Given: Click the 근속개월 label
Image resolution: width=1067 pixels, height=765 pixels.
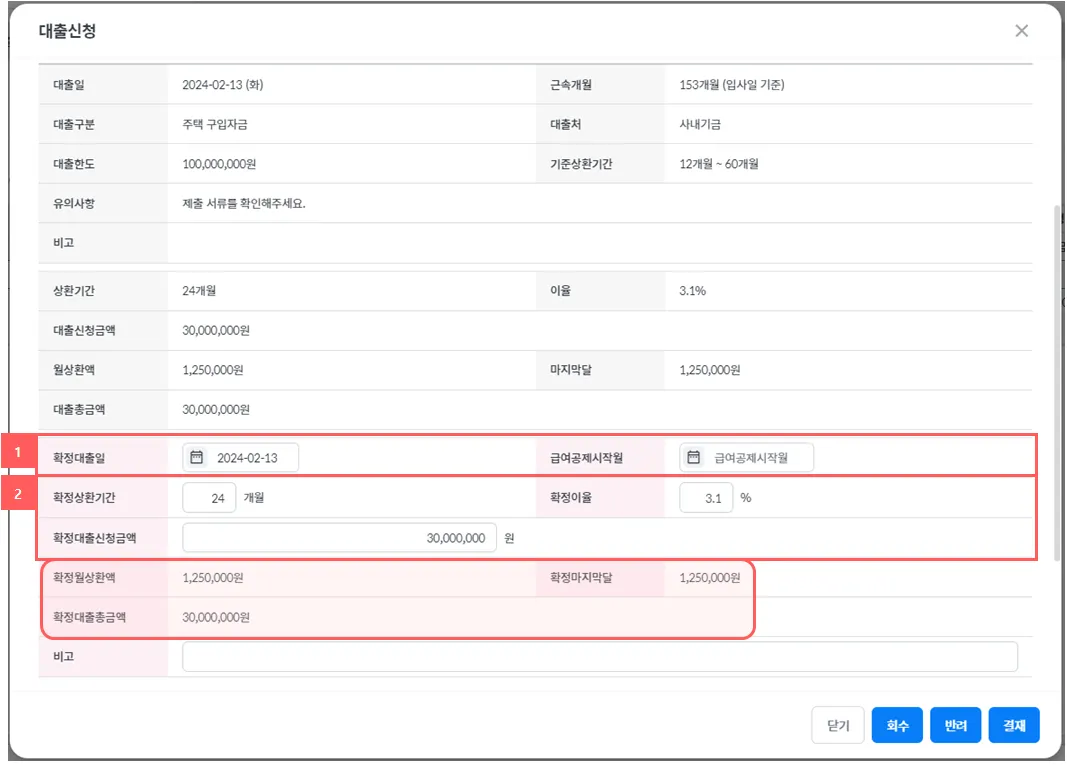Looking at the screenshot, I should 570,85.
